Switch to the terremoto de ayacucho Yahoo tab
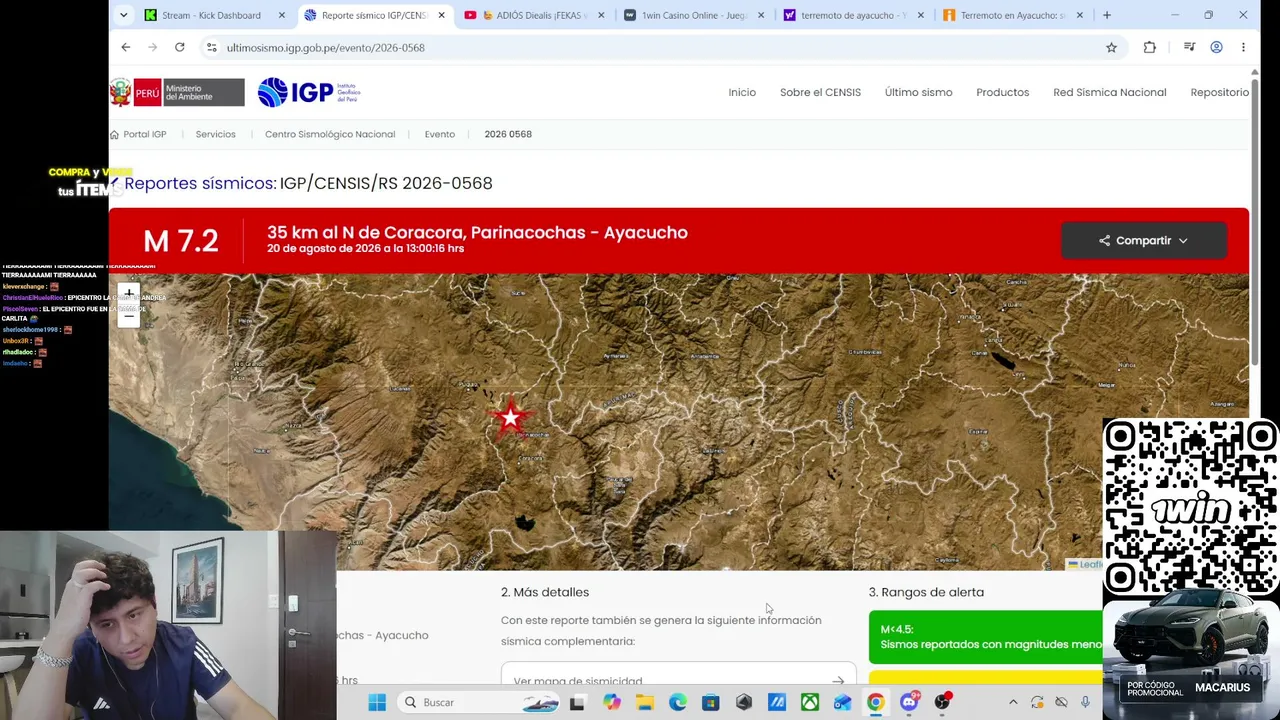This screenshot has width=1280, height=720. click(x=853, y=15)
